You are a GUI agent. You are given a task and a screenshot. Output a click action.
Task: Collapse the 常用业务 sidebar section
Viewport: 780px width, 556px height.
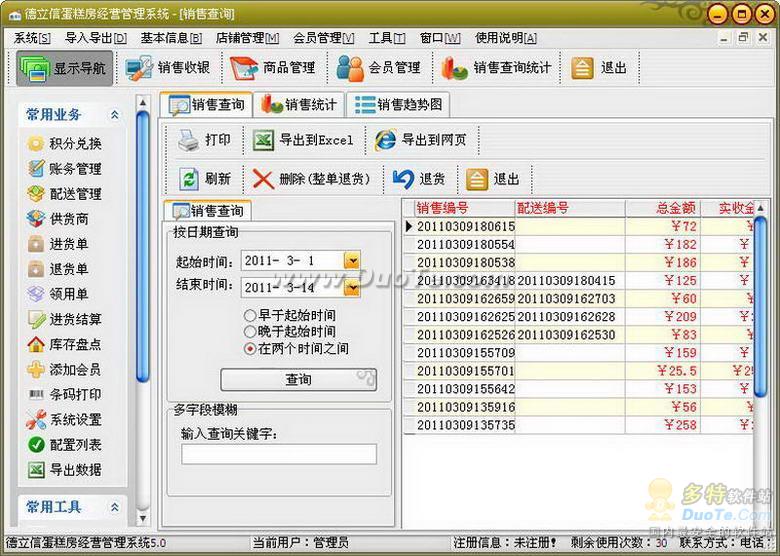(114, 115)
